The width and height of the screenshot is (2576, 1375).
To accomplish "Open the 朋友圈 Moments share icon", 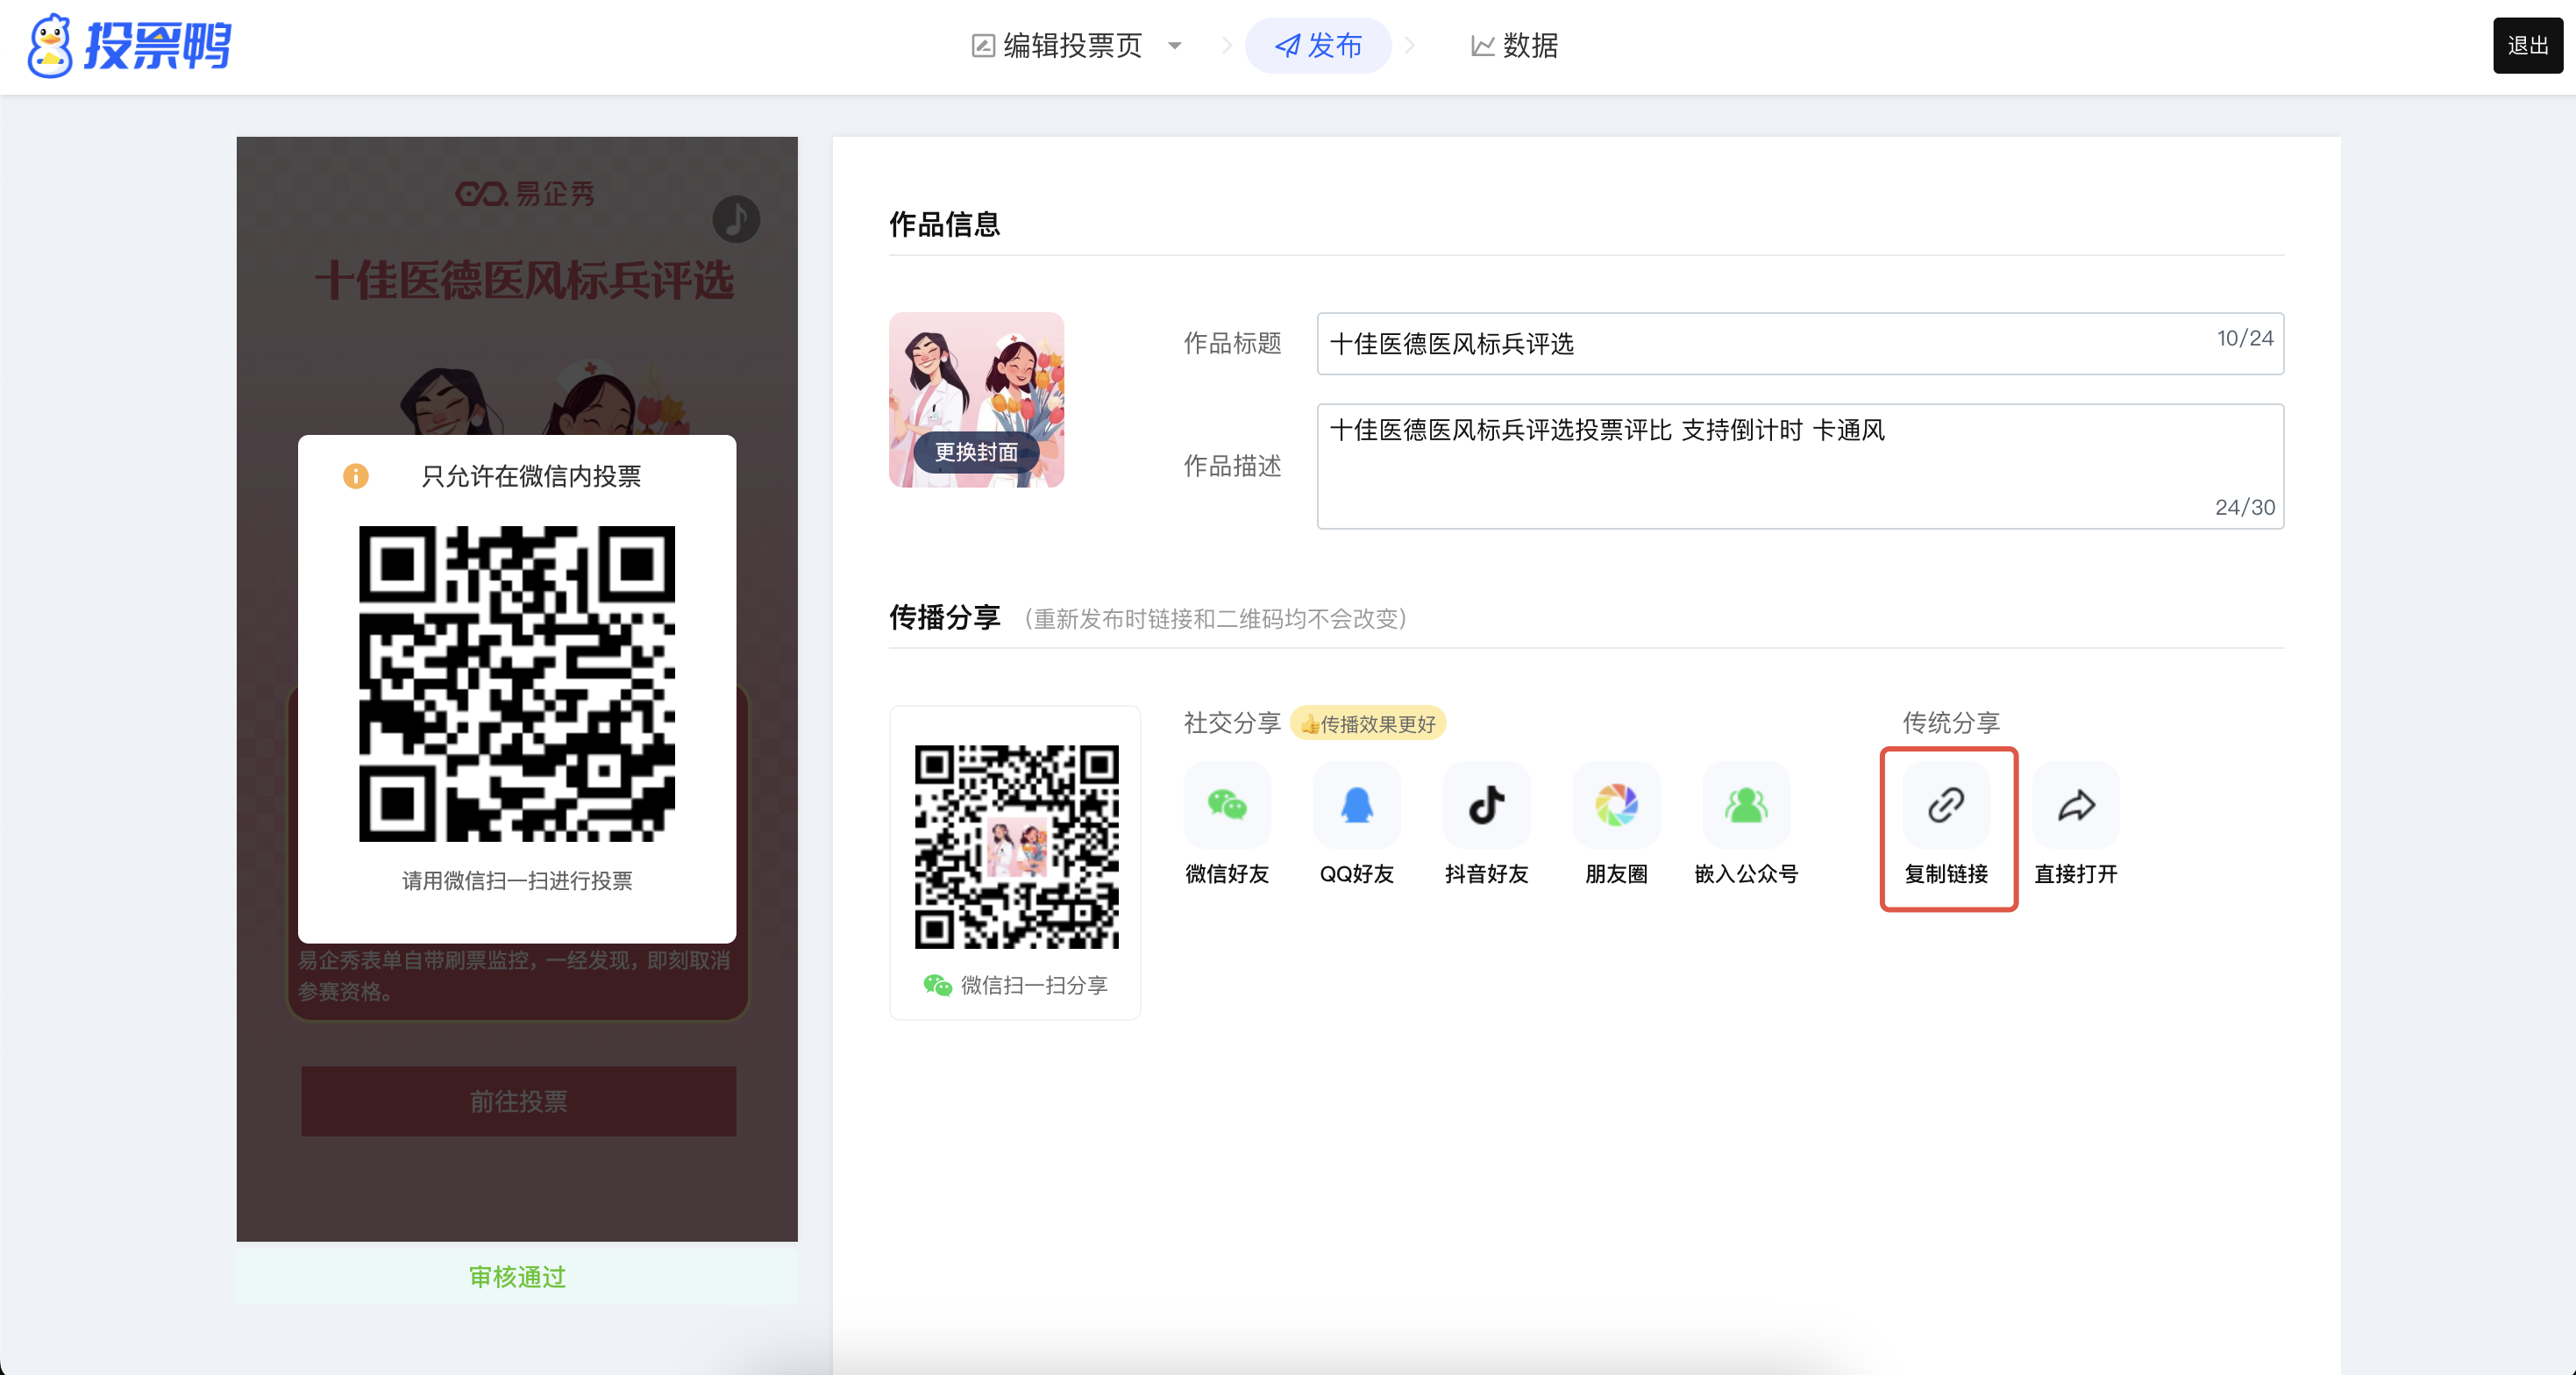I will pyautogui.click(x=1616, y=805).
